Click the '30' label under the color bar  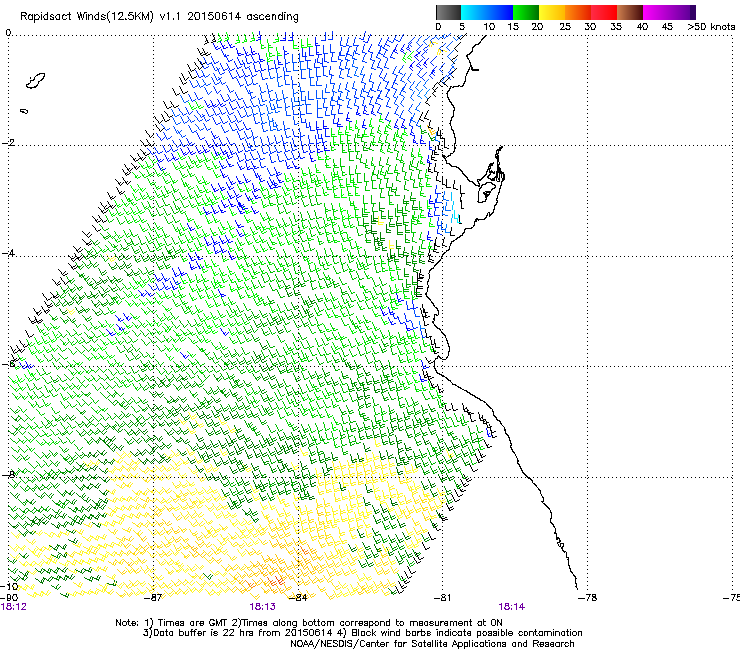pos(590,27)
